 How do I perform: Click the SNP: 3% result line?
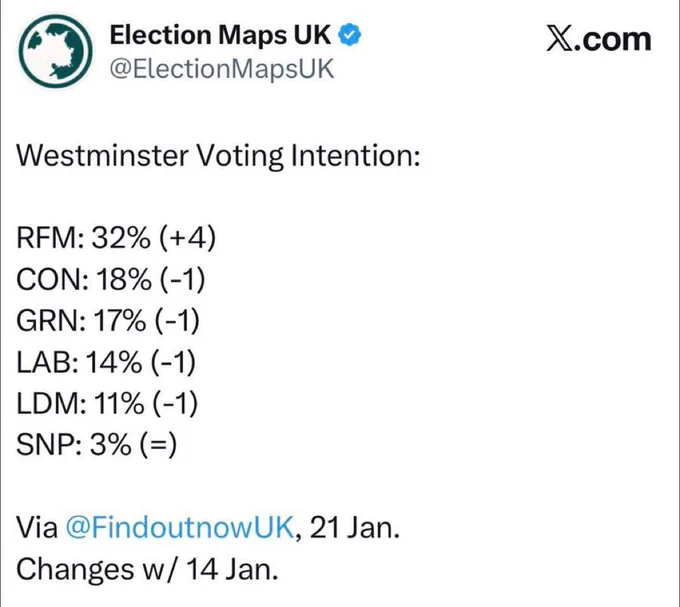97,444
